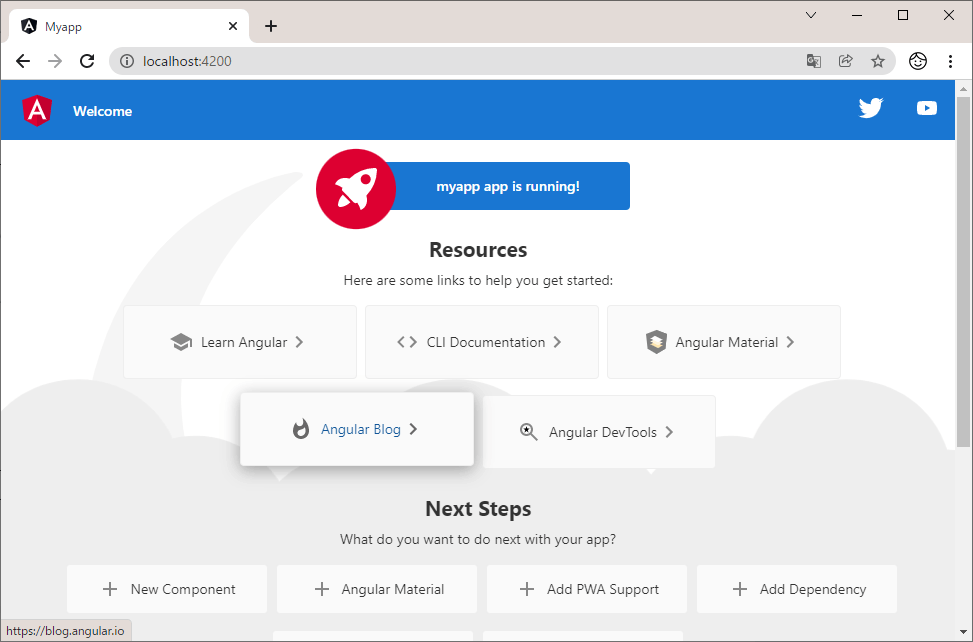Image resolution: width=973 pixels, height=642 pixels.
Task: Select the Add Dependency step
Action: click(797, 589)
